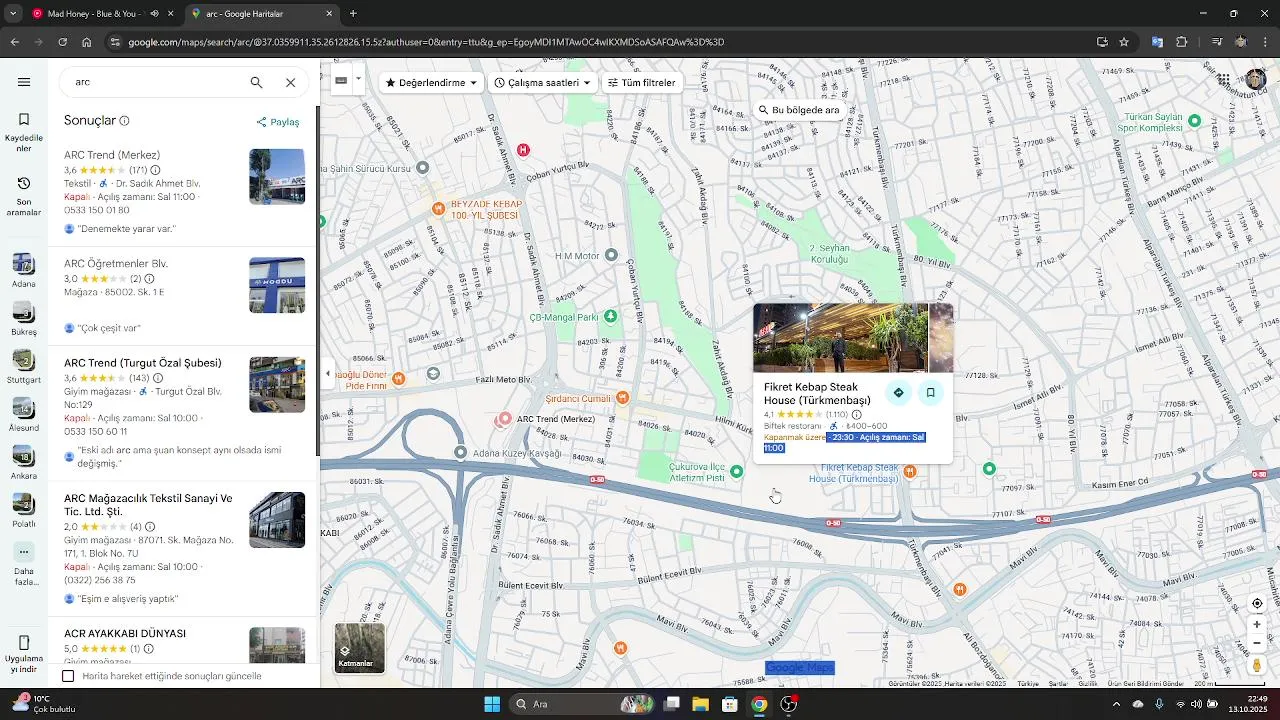This screenshot has height=720, width=1280.
Task: Click the taskbar Ara search box
Action: click(x=582, y=704)
